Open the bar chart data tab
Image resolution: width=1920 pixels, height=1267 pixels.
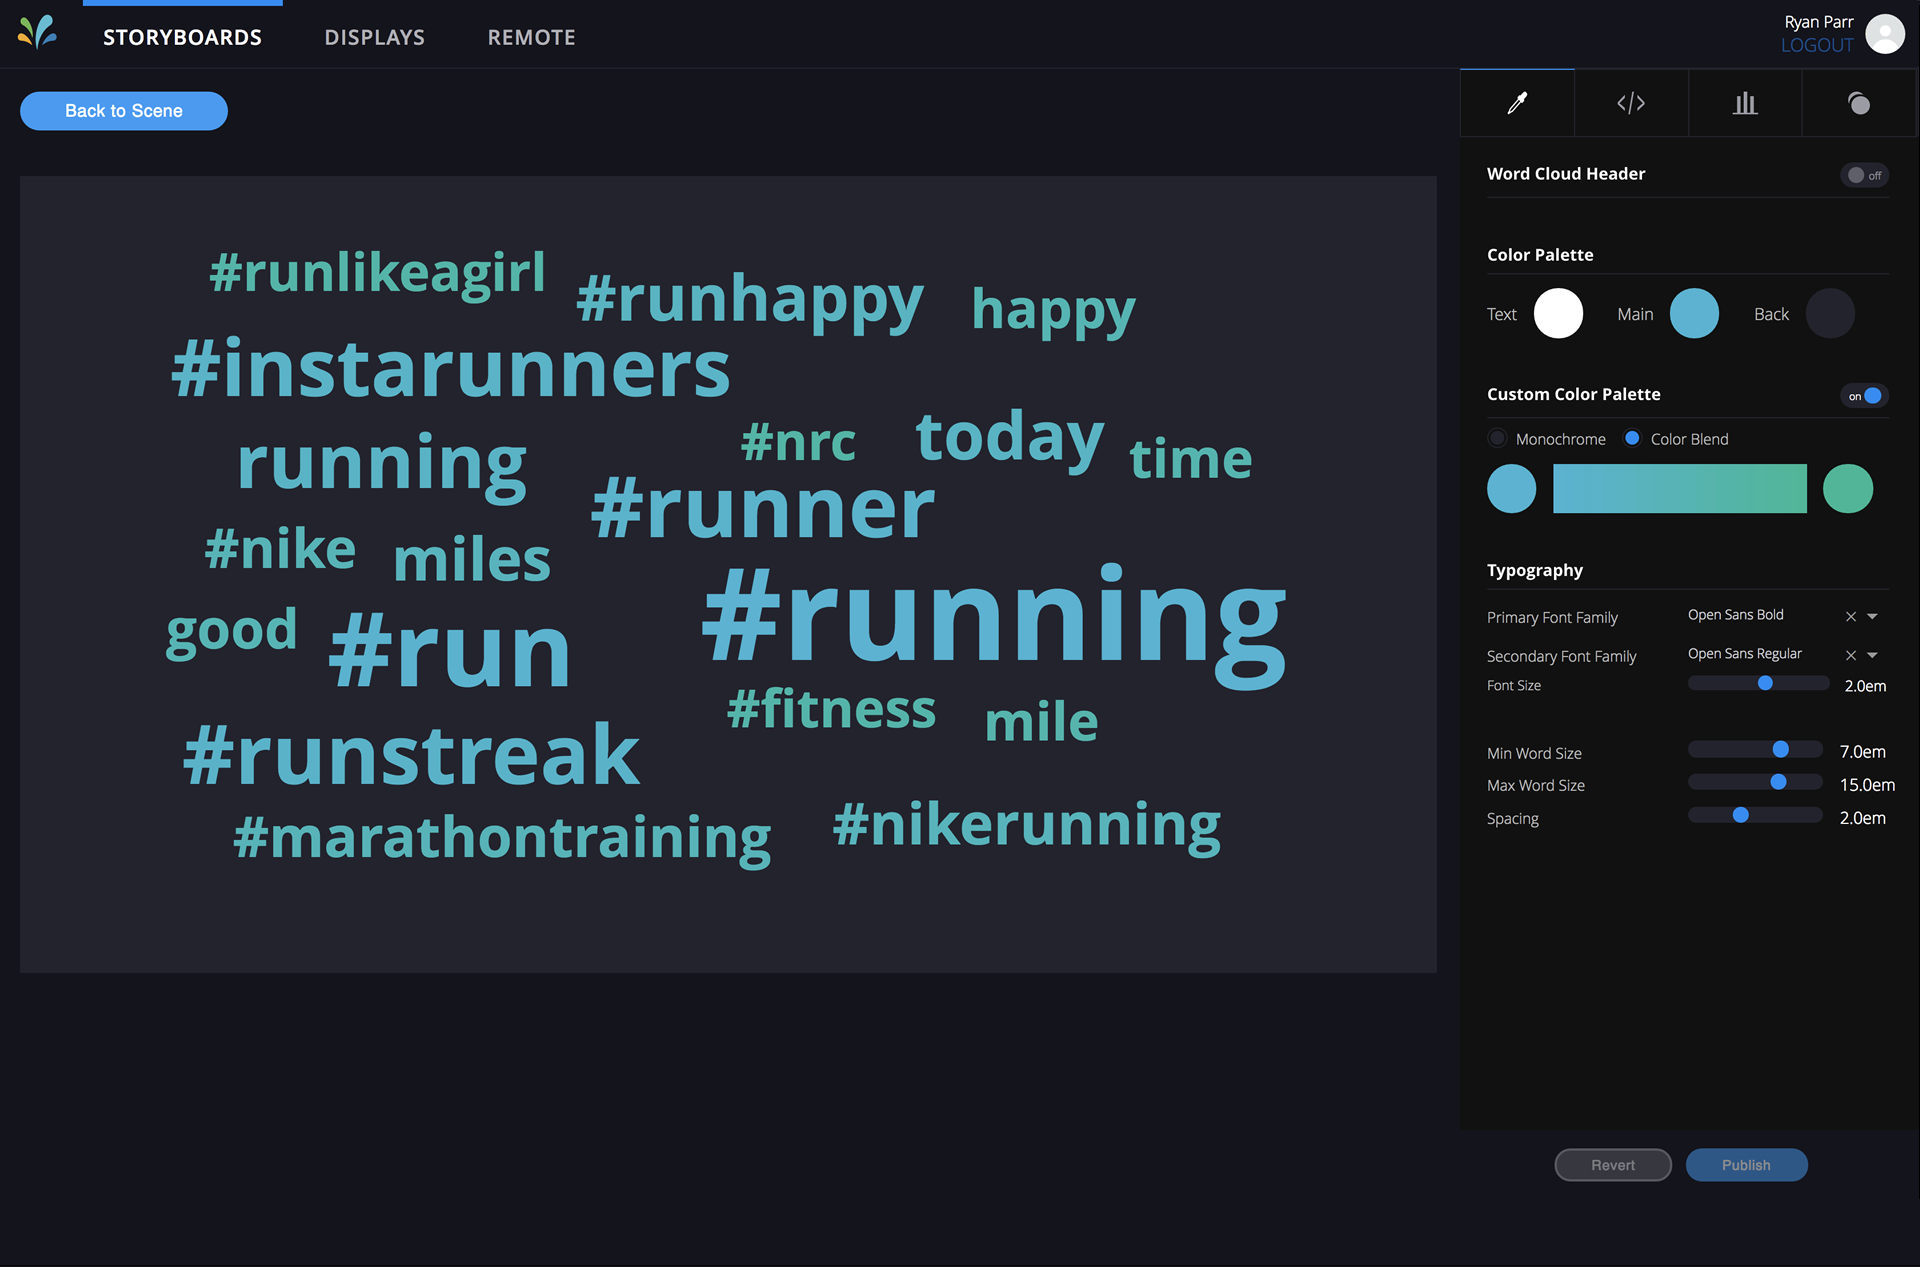point(1745,103)
